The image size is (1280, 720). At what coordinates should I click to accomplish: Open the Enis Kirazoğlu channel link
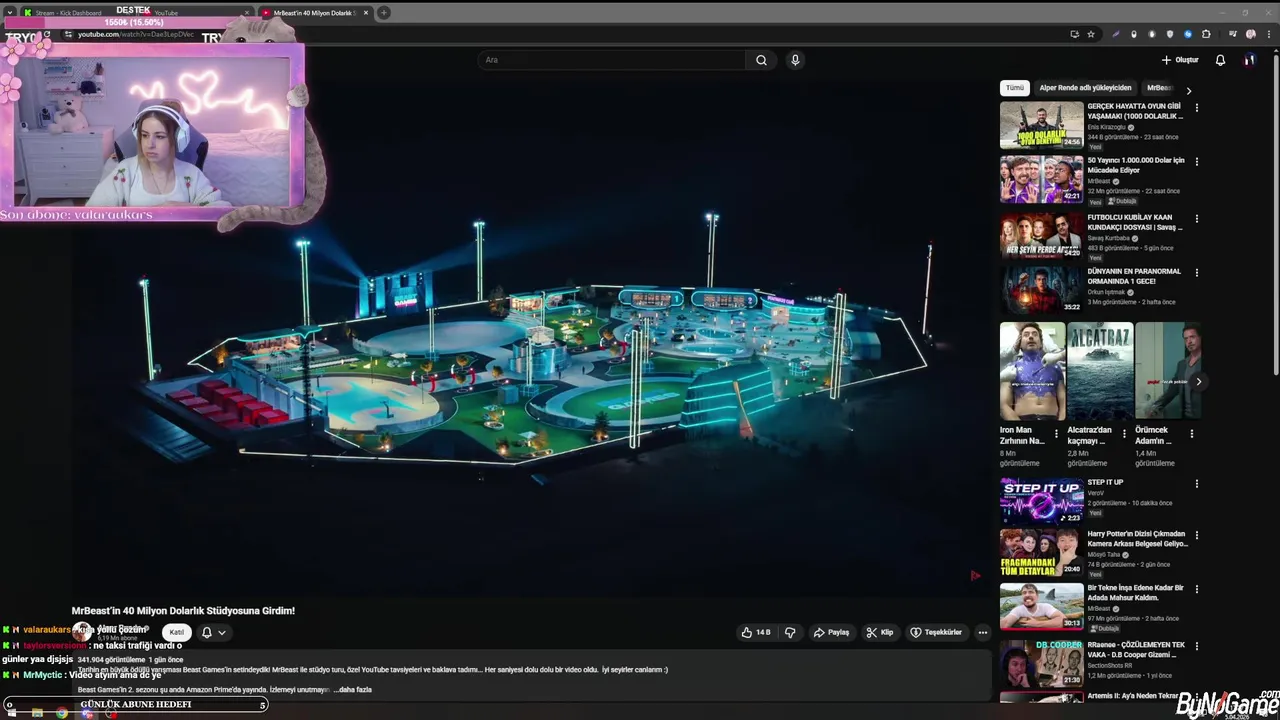coord(1107,127)
